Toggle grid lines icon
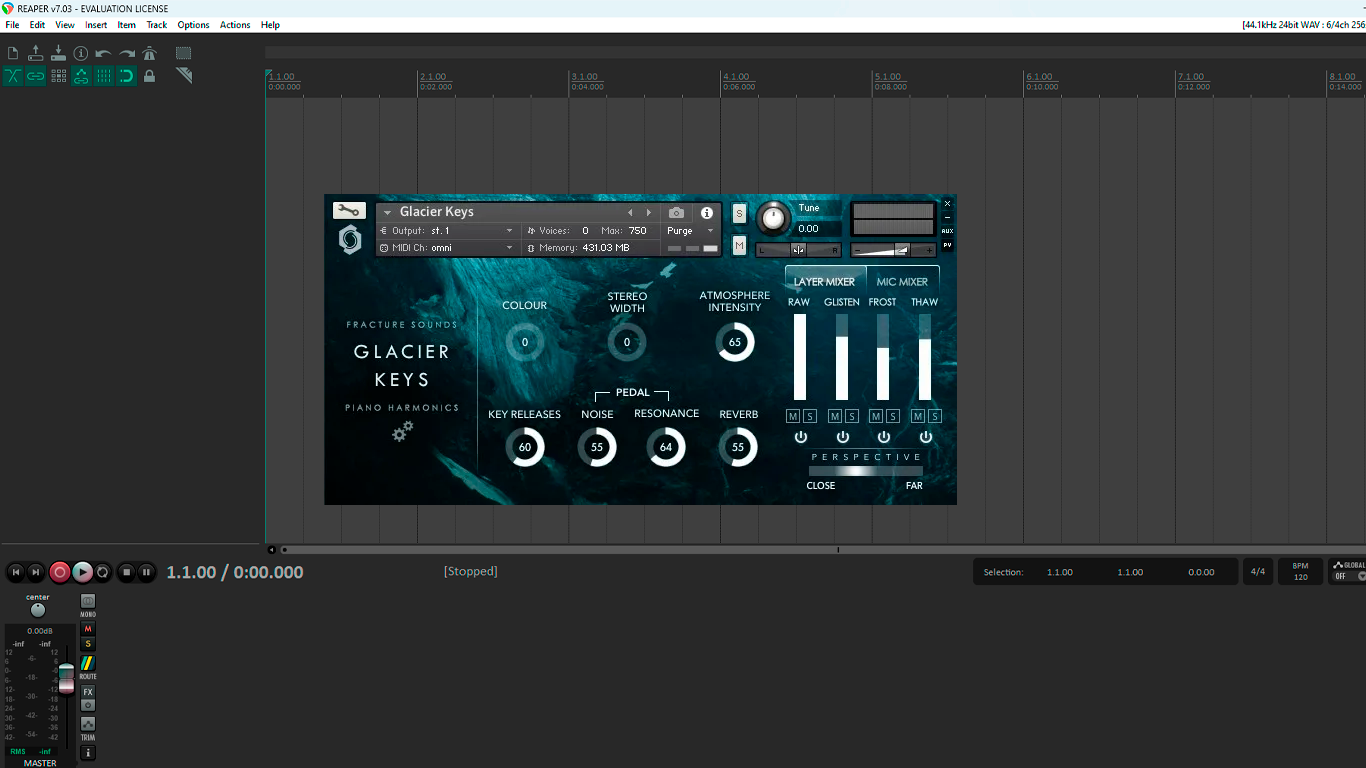Screen dimensions: 1366x768 click(104, 76)
